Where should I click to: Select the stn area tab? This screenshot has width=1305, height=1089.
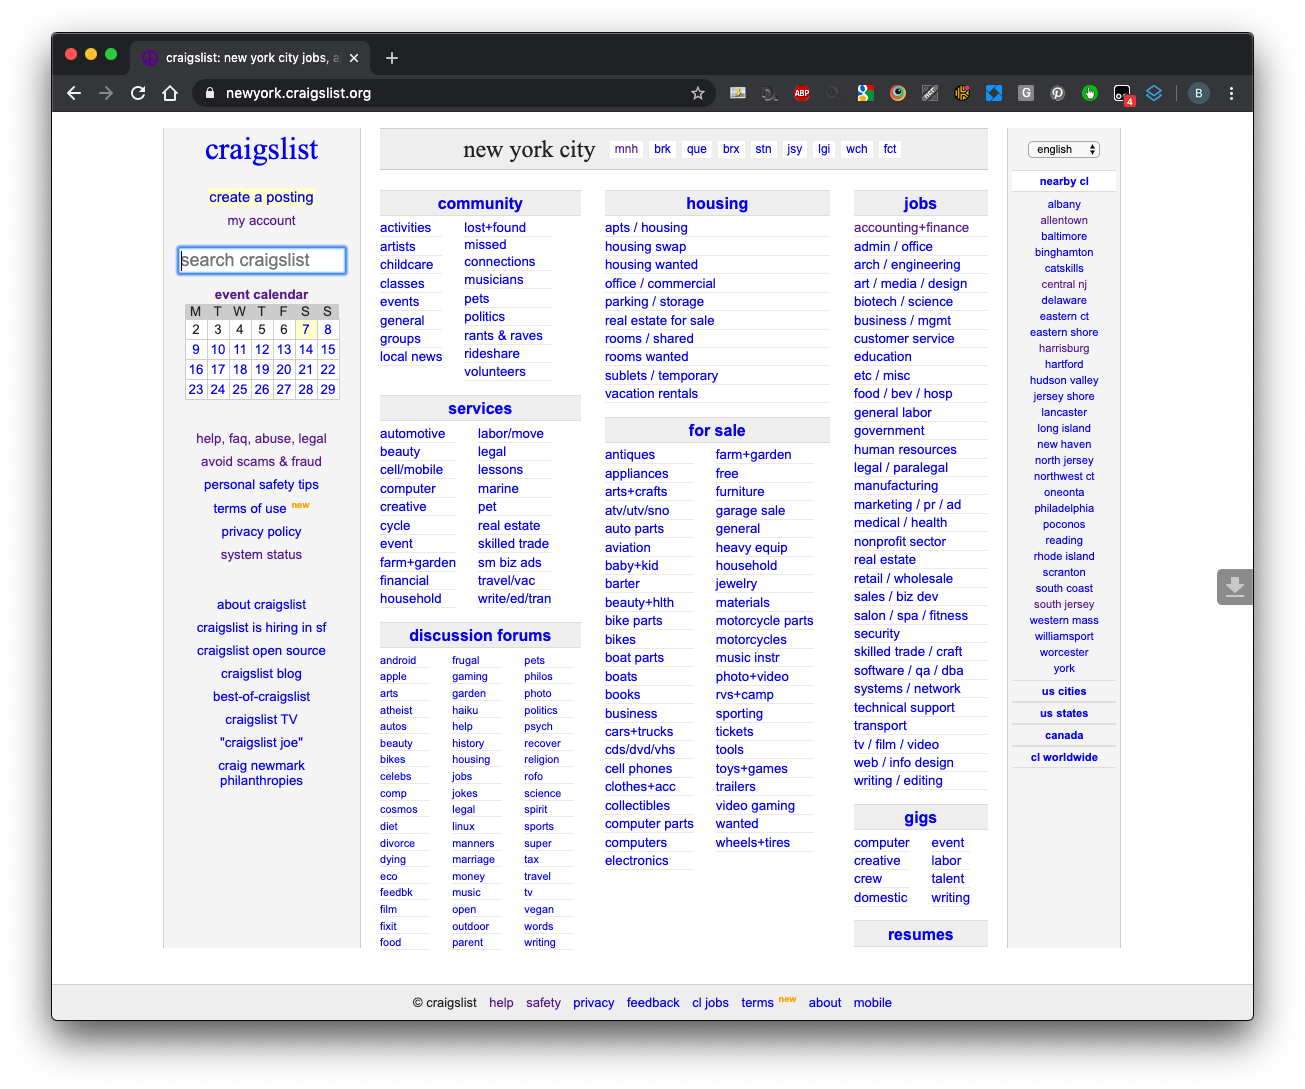763,149
